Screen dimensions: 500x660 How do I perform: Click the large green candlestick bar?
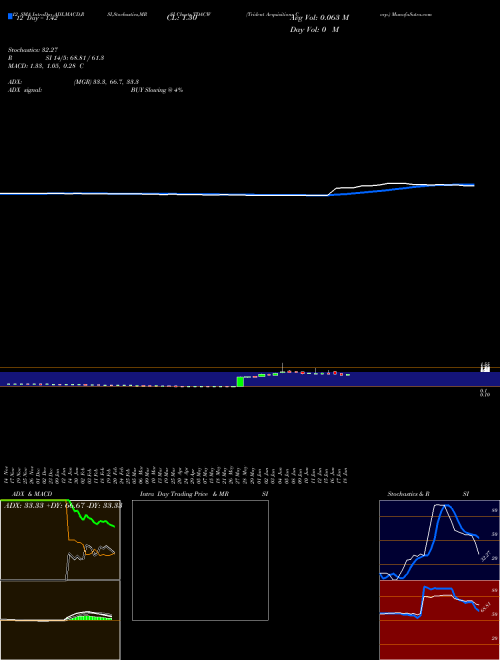(240, 382)
